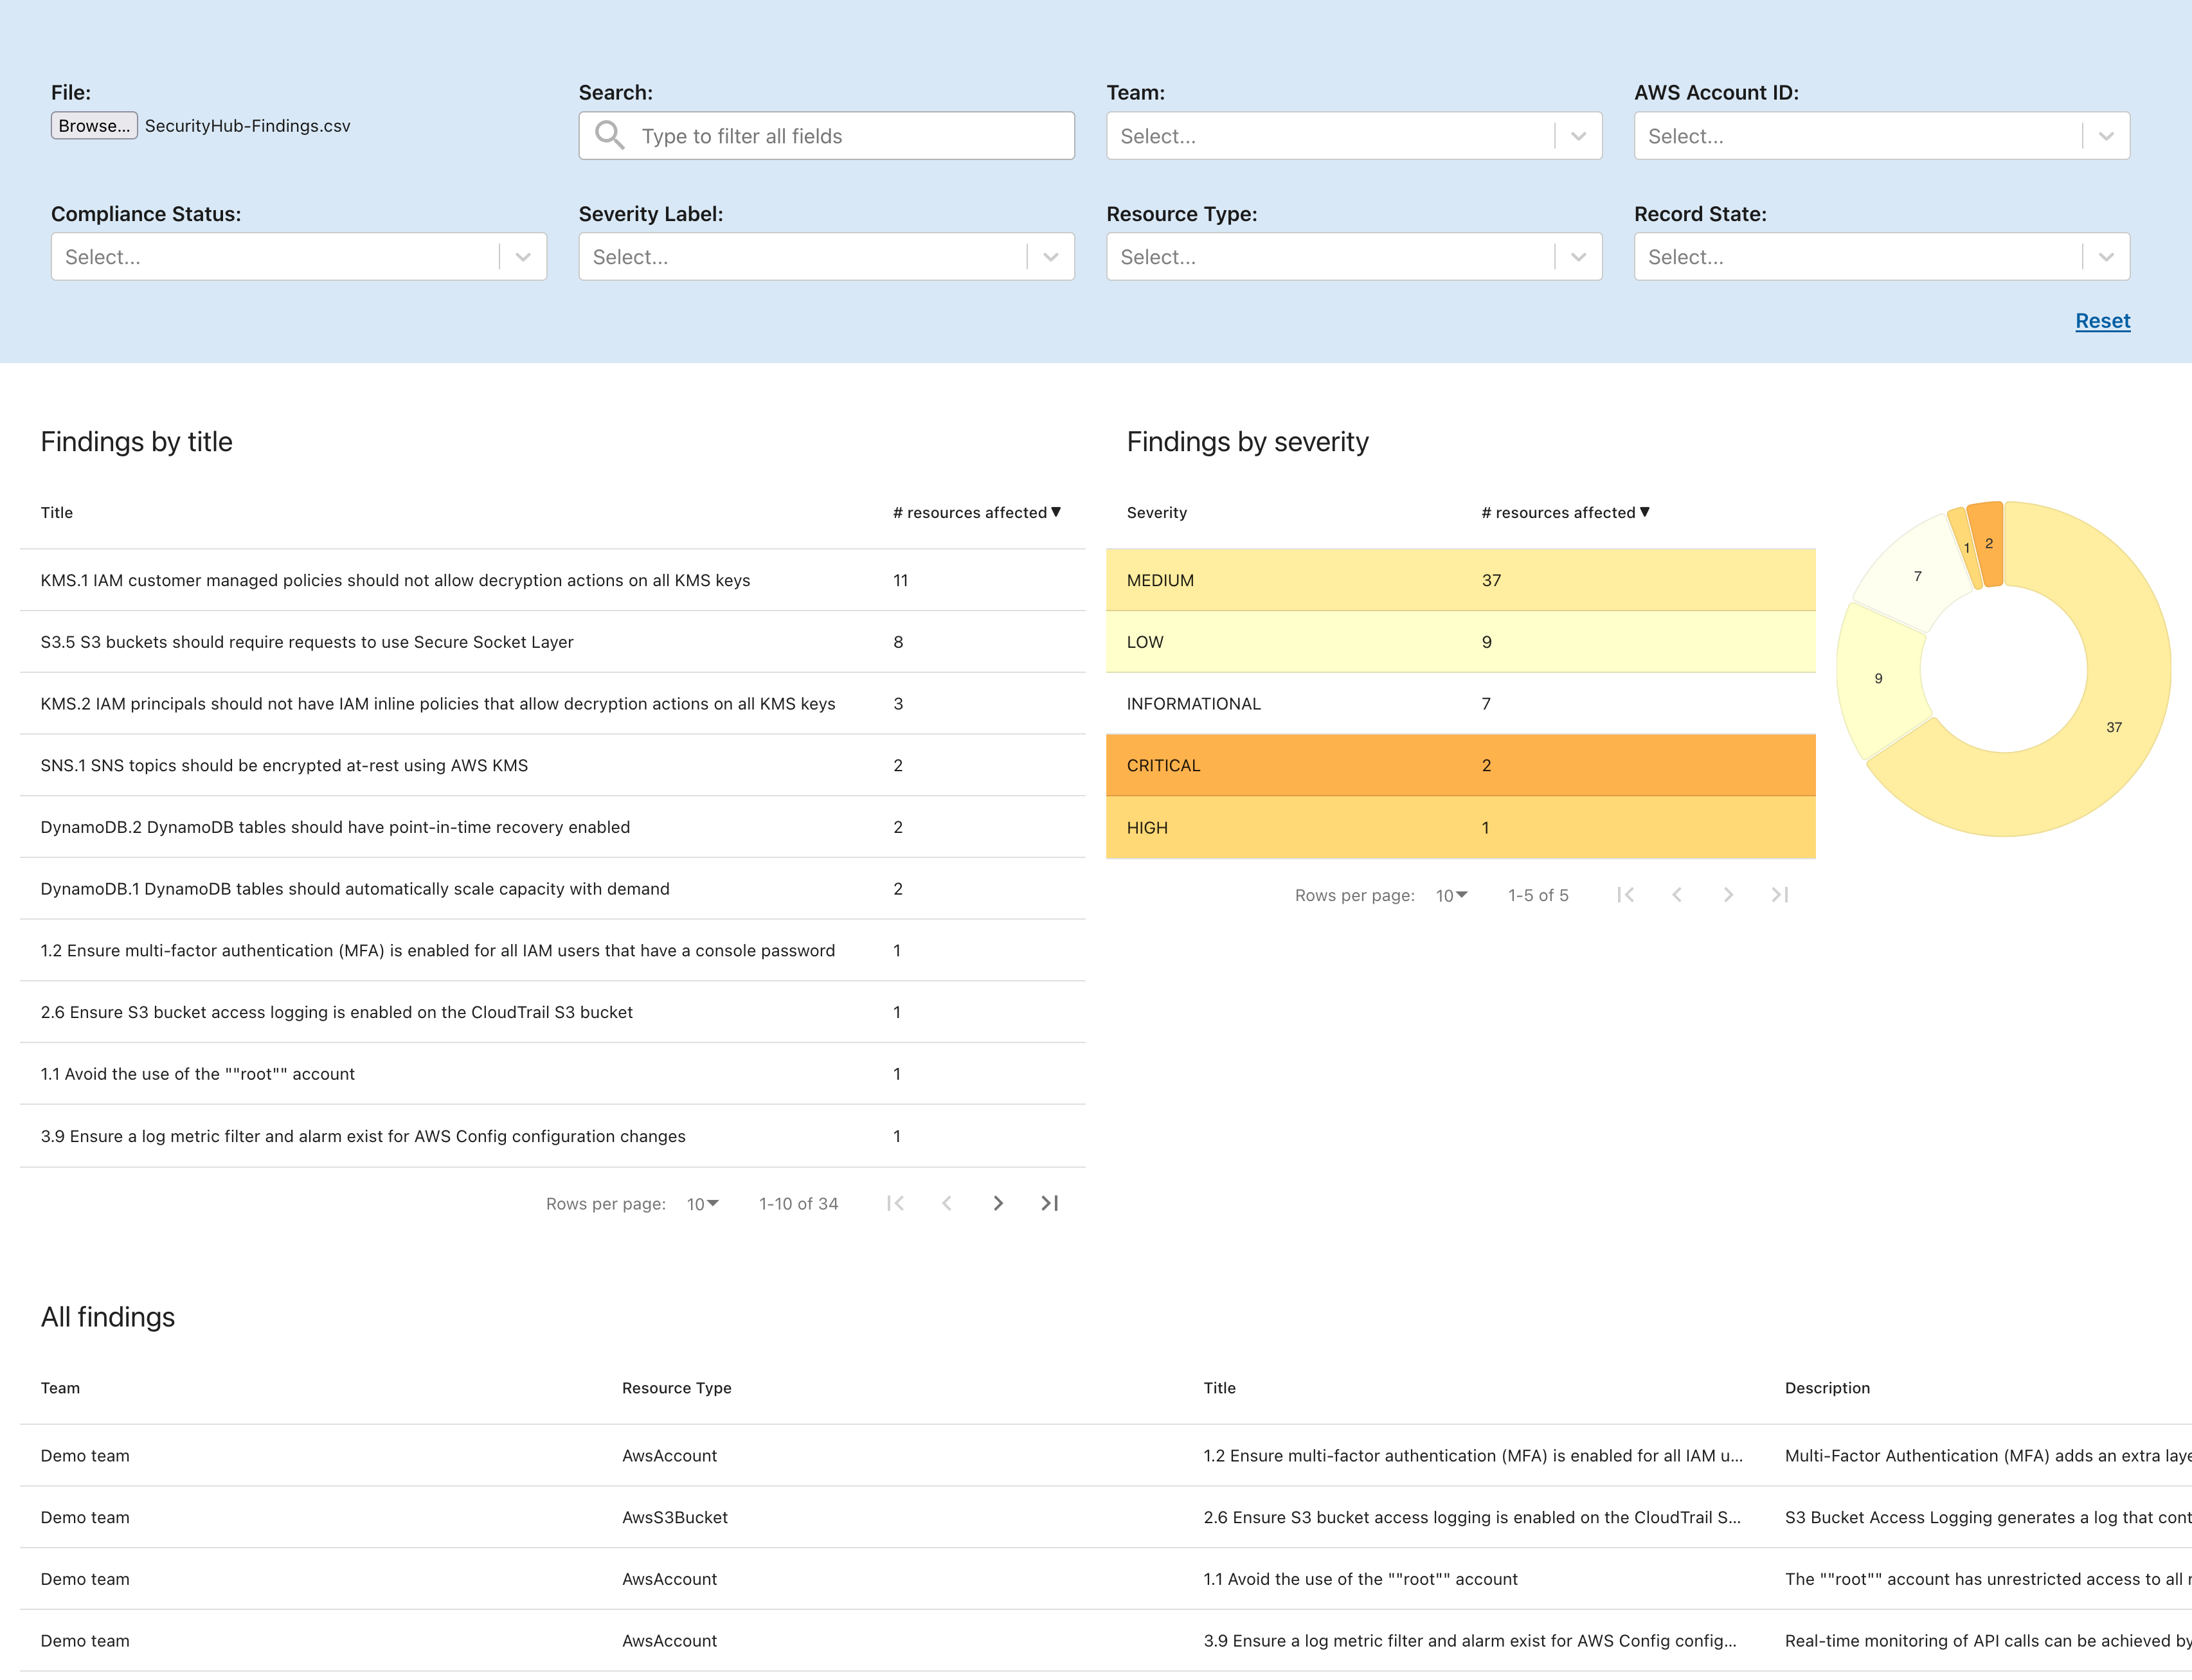Screen dimensions: 2192x1680
Task: Go to next page of findings by title
Action: pos(997,1203)
